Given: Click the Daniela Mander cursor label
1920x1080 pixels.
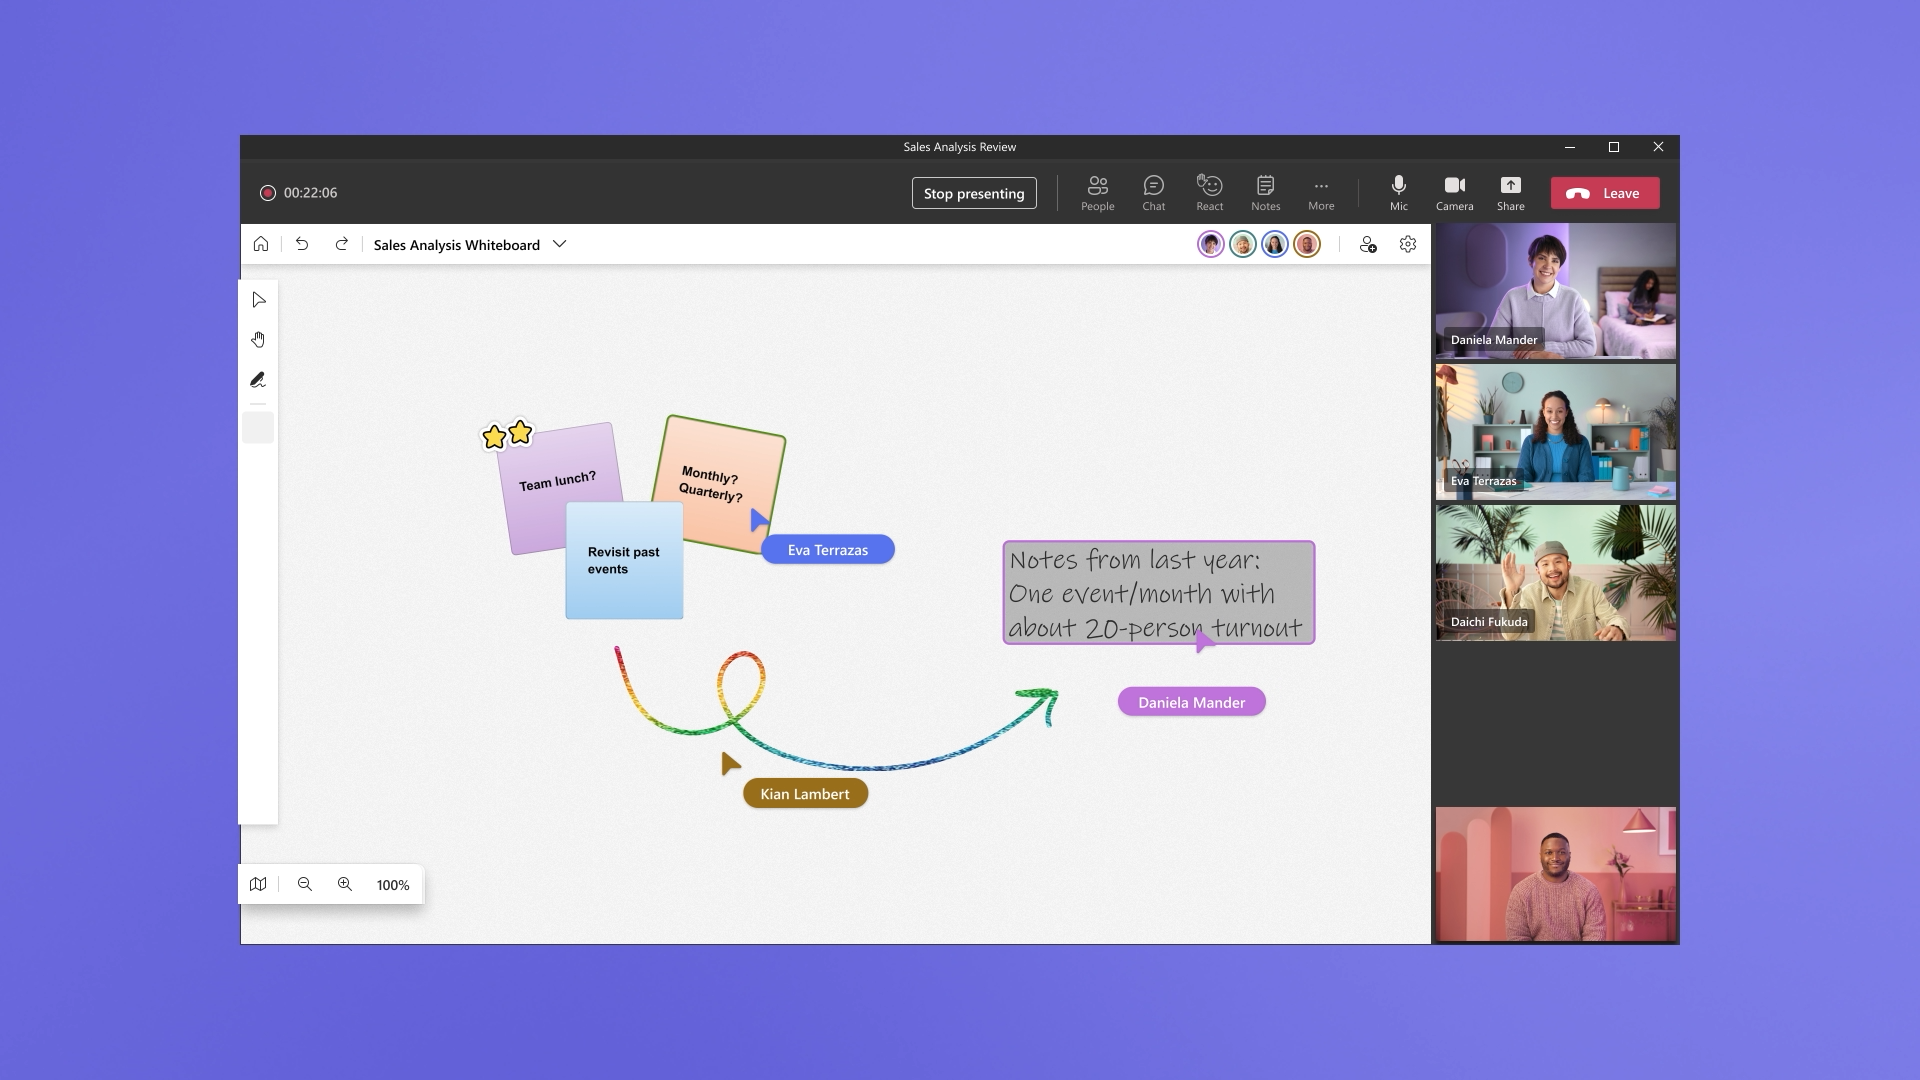Looking at the screenshot, I should coord(1191,702).
